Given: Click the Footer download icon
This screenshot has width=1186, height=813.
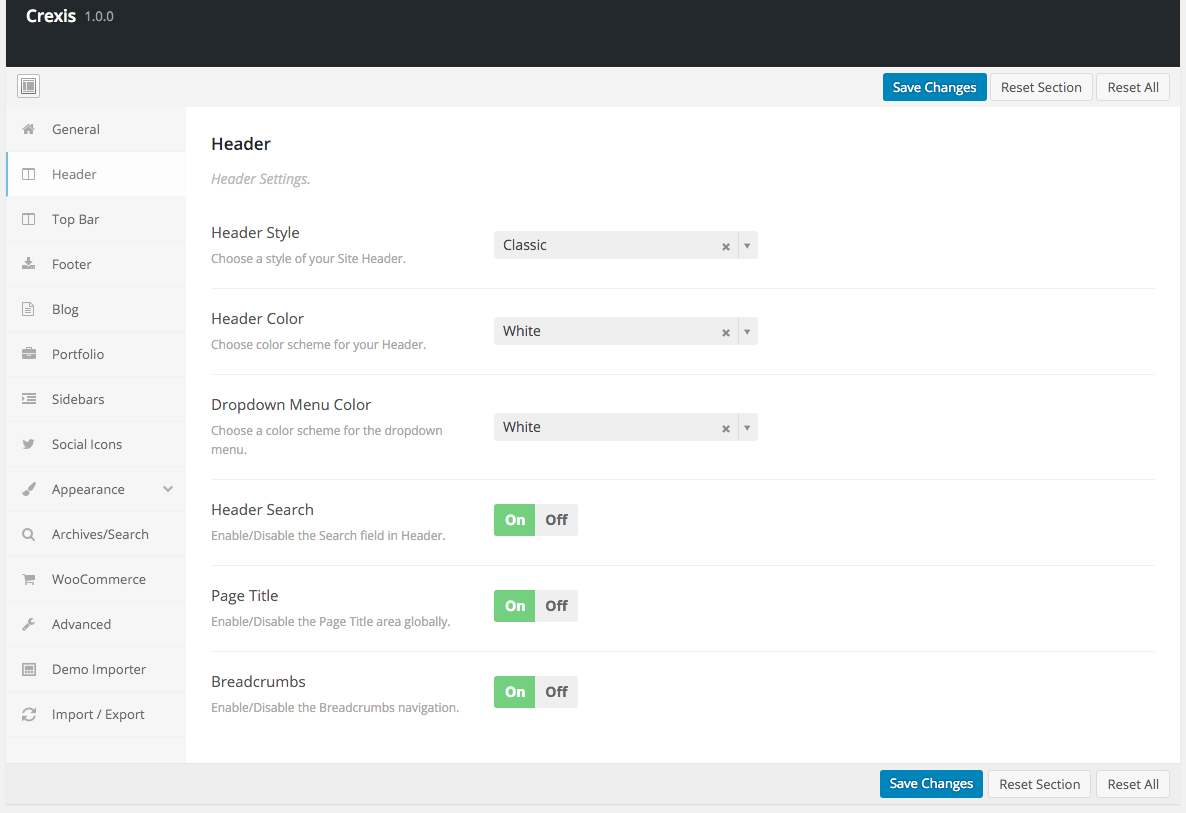Looking at the screenshot, I should pyautogui.click(x=29, y=264).
